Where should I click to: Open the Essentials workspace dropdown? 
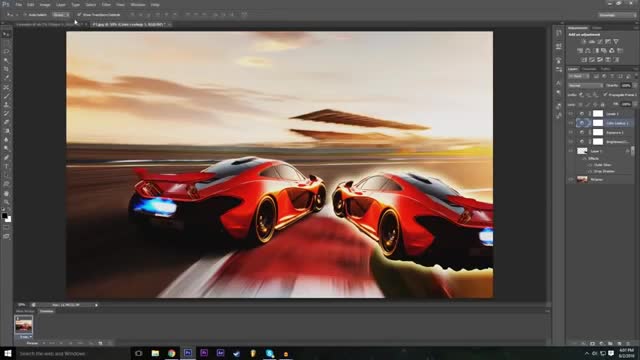[618, 15]
